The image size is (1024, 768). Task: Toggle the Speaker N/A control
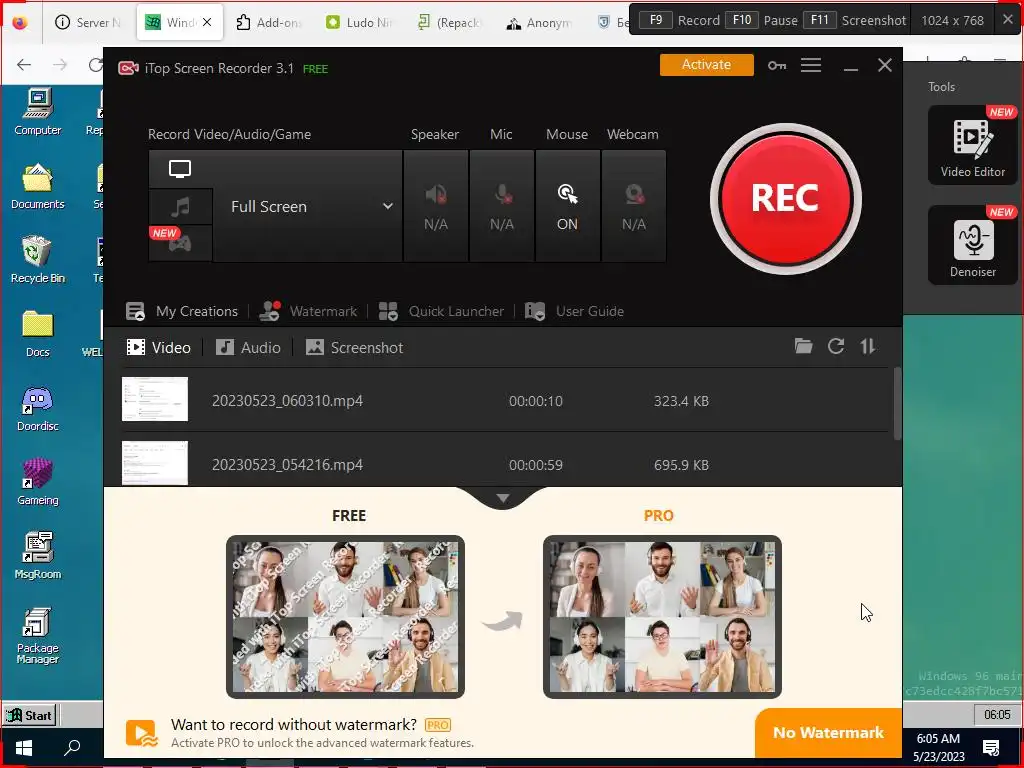point(436,206)
